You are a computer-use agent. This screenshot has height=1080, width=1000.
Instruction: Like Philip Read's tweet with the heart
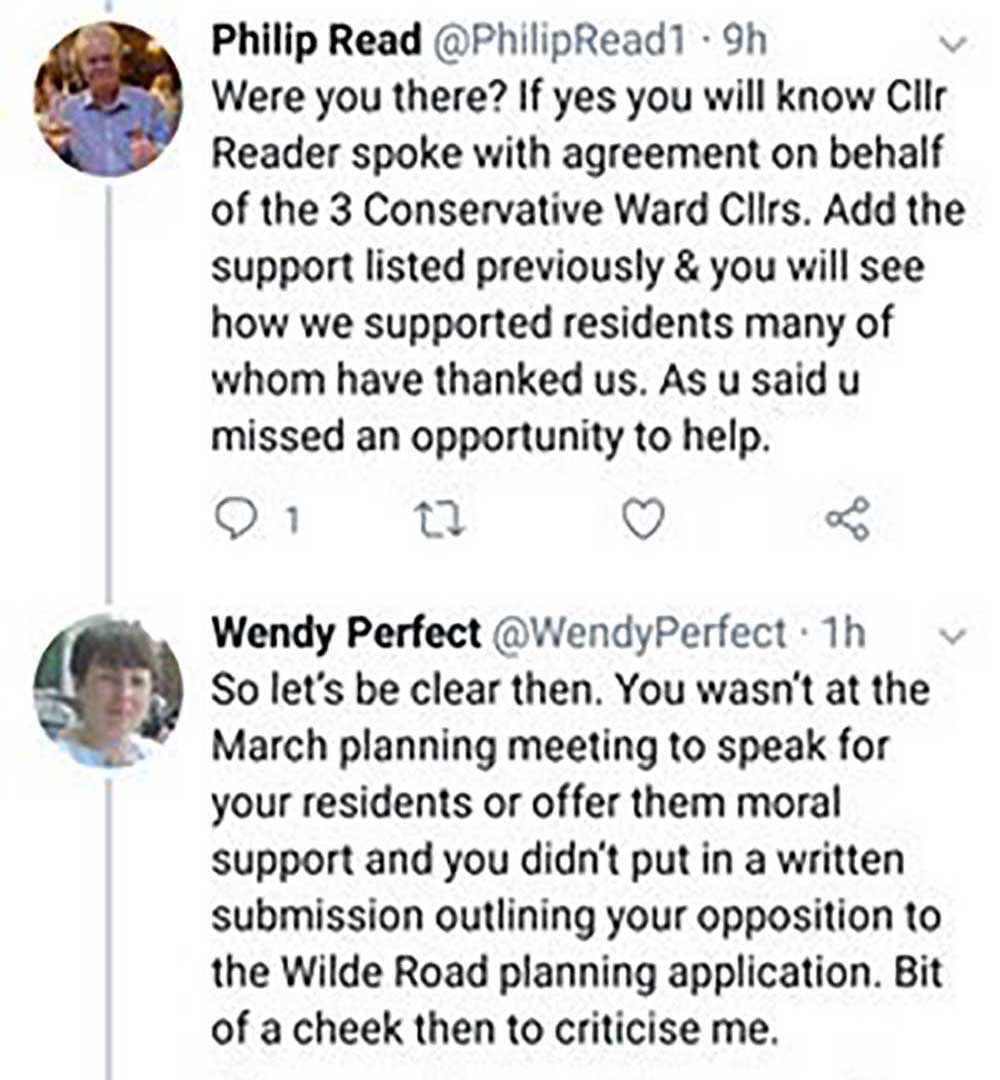[643, 520]
